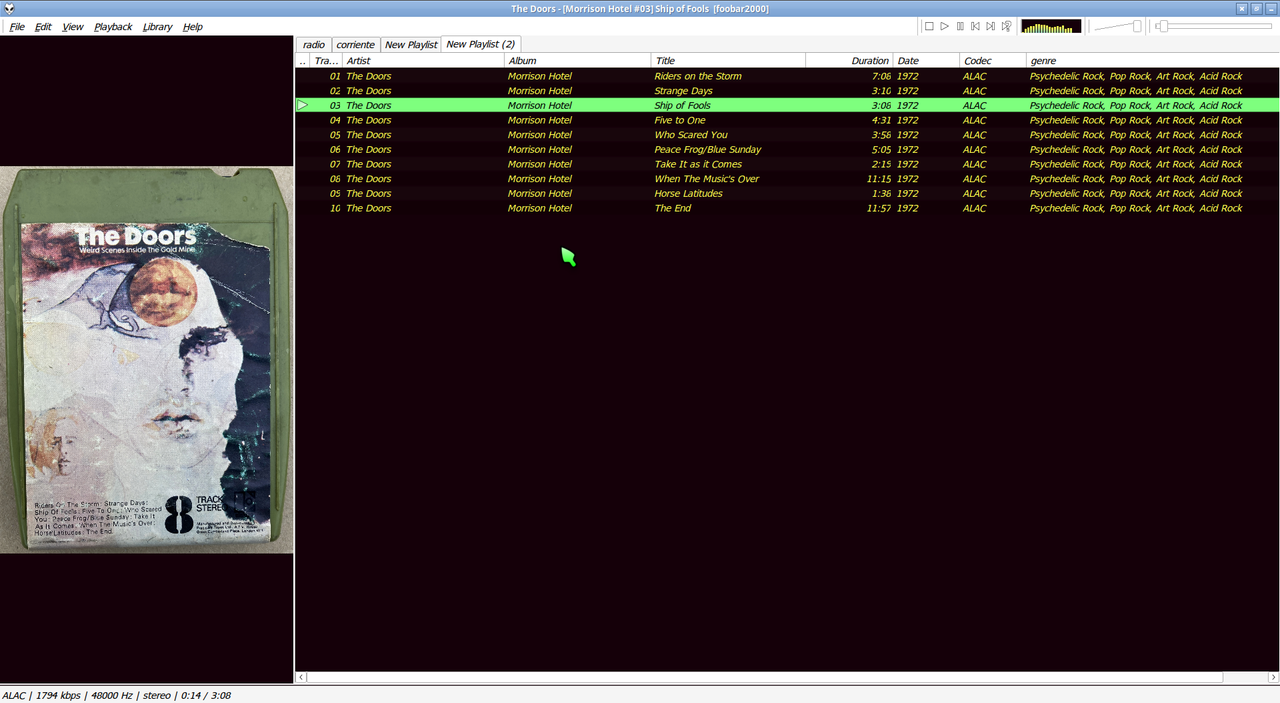1280x703 pixels.
Task: Open the Help menu
Action: pyautogui.click(x=193, y=27)
